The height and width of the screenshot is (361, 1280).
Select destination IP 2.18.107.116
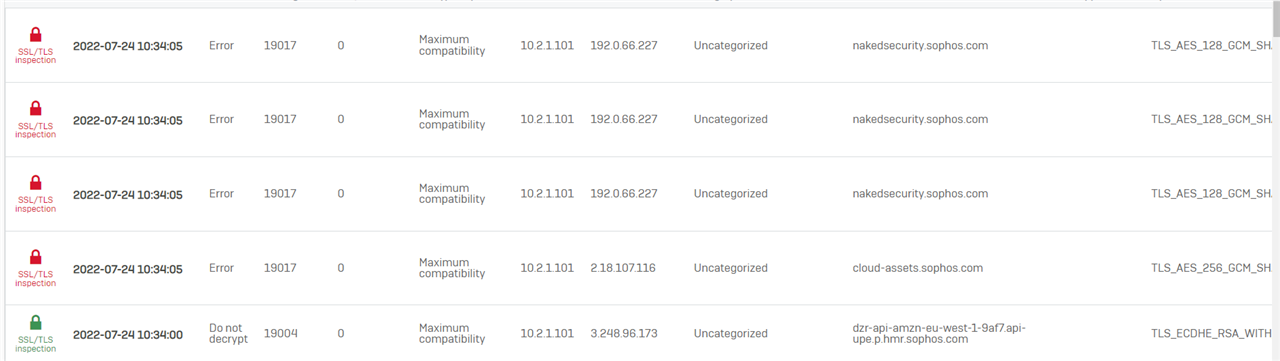(623, 268)
